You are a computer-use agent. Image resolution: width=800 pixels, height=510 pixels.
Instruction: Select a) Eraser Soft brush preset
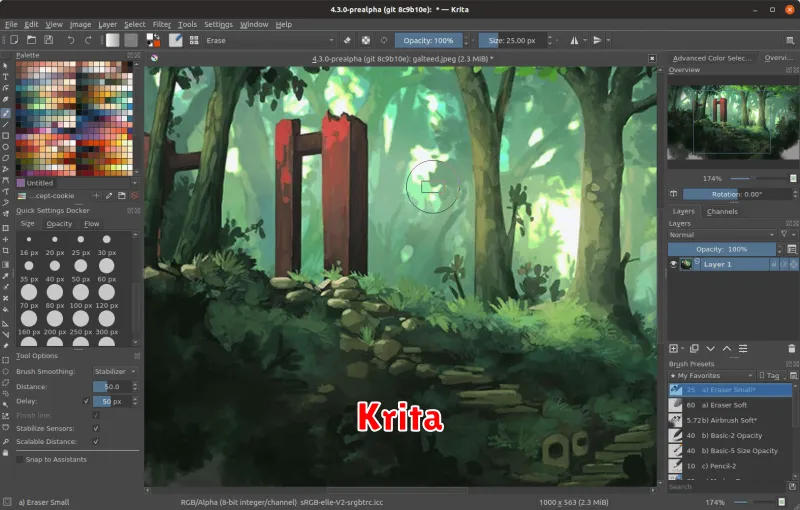coord(730,405)
